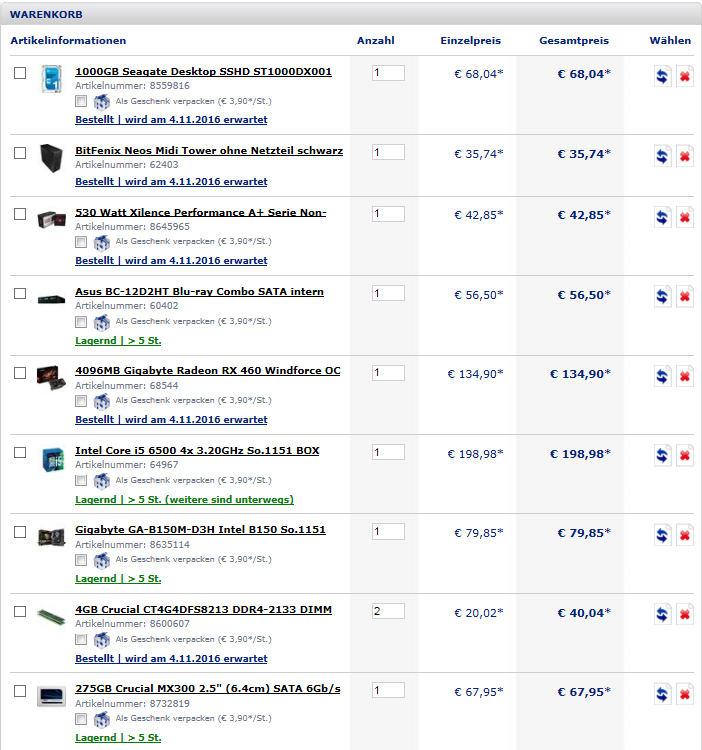Delete BitFenix Neos Midi Tower item
Image resolution: width=702 pixels, height=750 pixels.
coord(685,155)
